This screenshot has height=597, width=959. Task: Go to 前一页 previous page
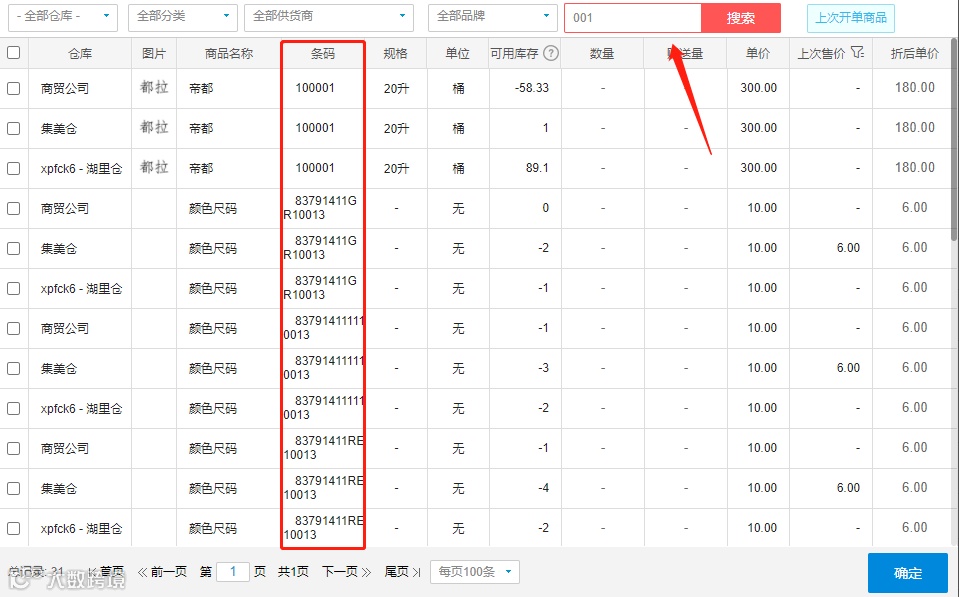coord(162,572)
